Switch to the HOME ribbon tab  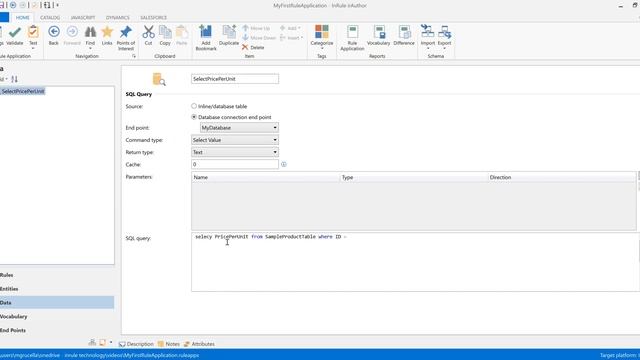point(22,18)
